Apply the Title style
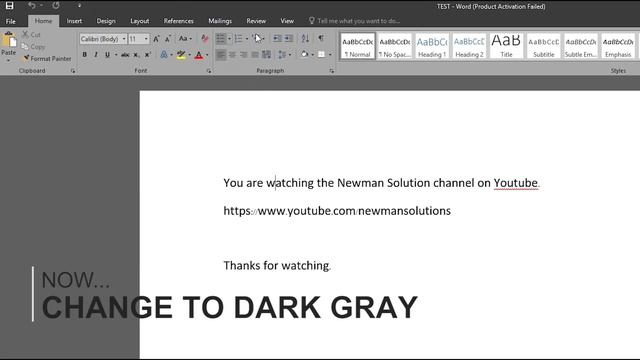The height and width of the screenshot is (360, 640). pos(507,46)
